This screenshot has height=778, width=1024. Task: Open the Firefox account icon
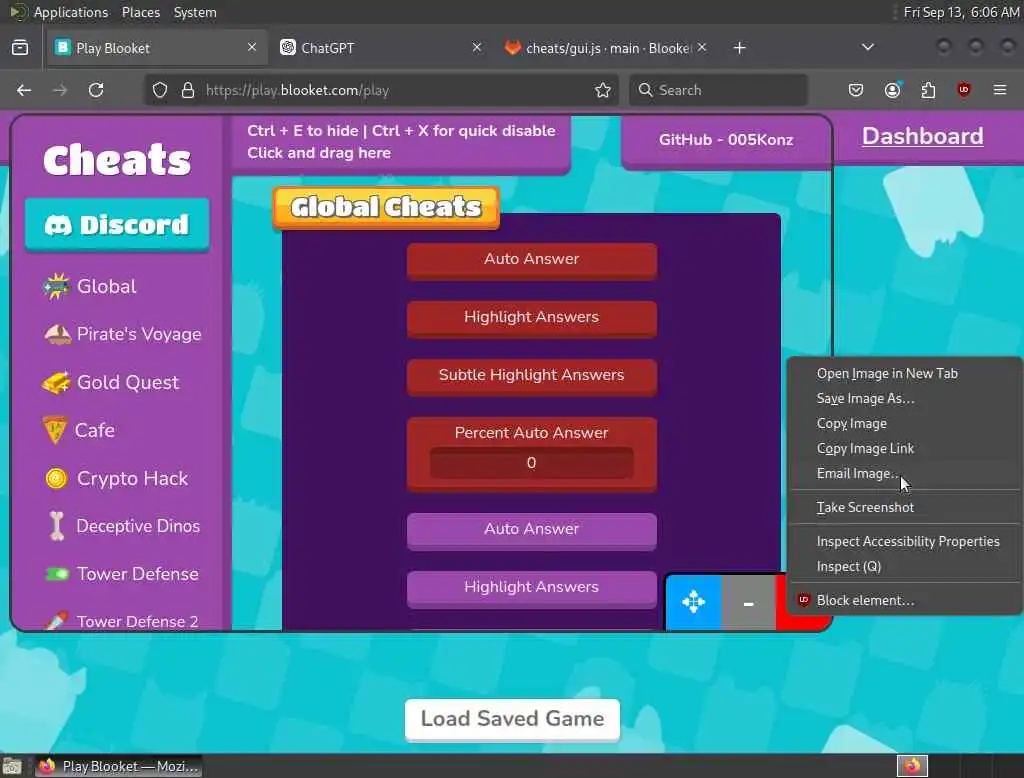click(x=892, y=90)
